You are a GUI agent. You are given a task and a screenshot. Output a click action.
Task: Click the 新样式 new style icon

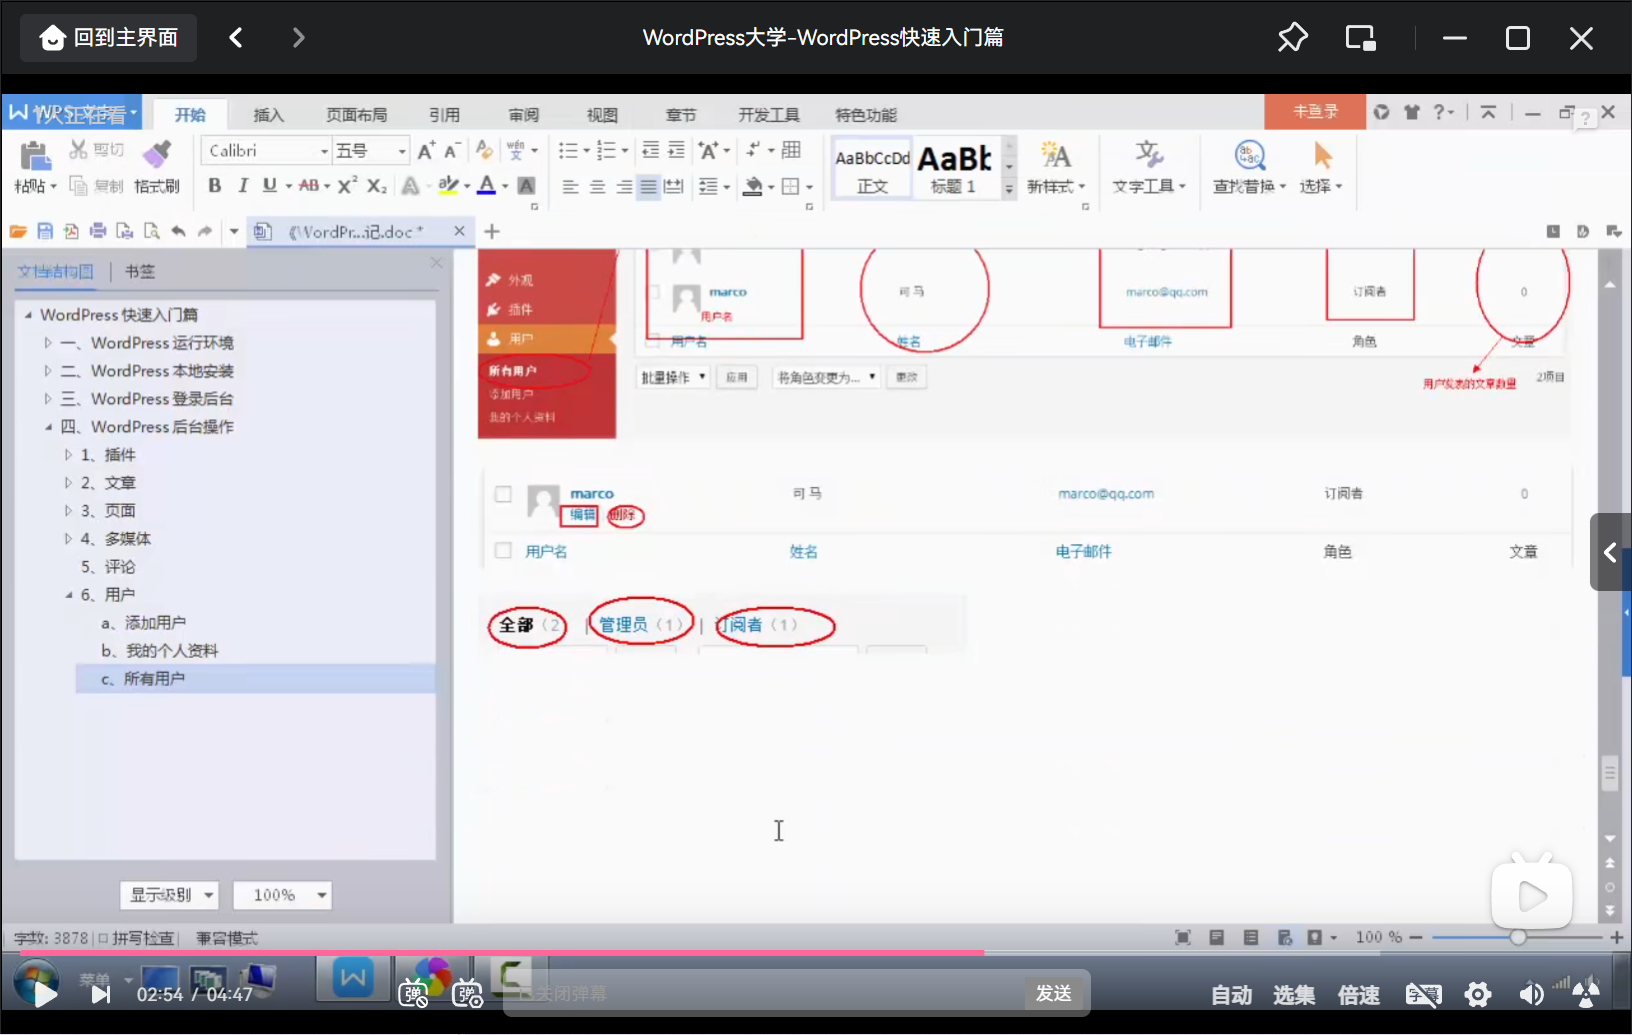coord(1055,155)
